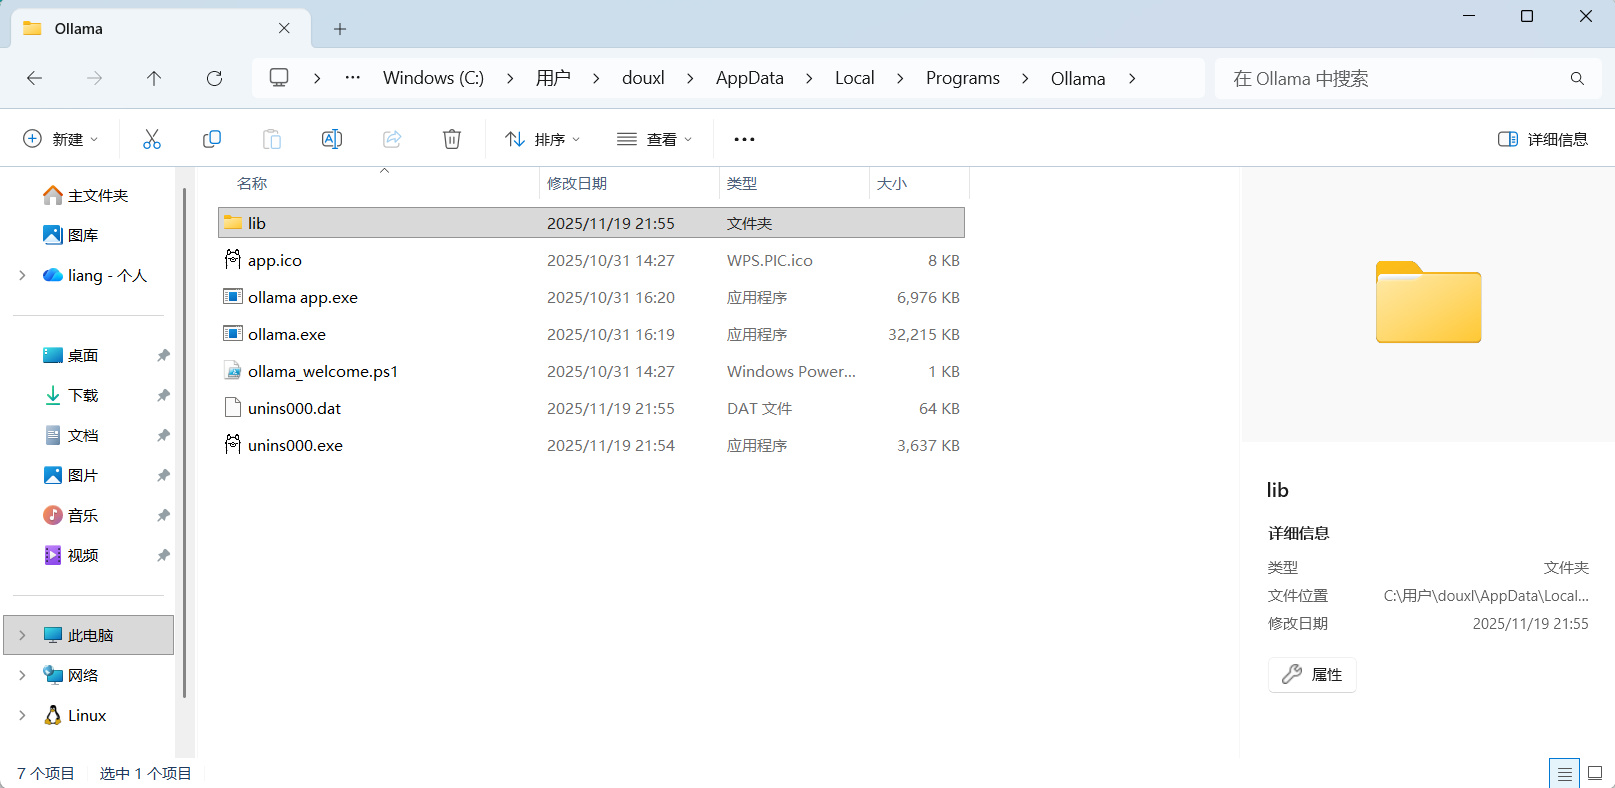Click the Delete trash can icon
The height and width of the screenshot is (788, 1615).
tap(452, 139)
